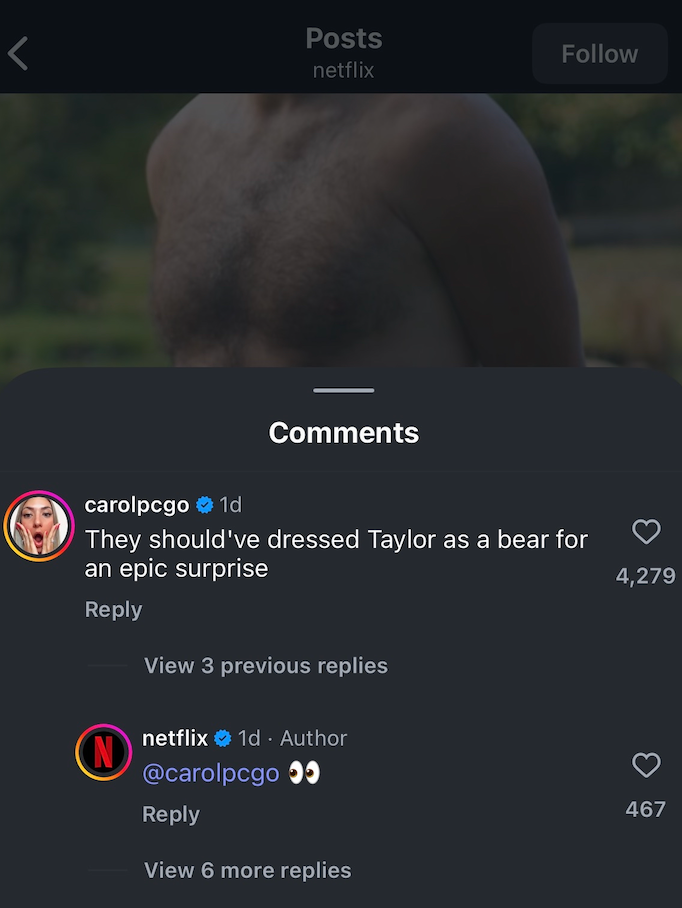Viewport: 682px width, 908px height.
Task: Like carolpcgo's comment with the heart icon
Action: [646, 532]
